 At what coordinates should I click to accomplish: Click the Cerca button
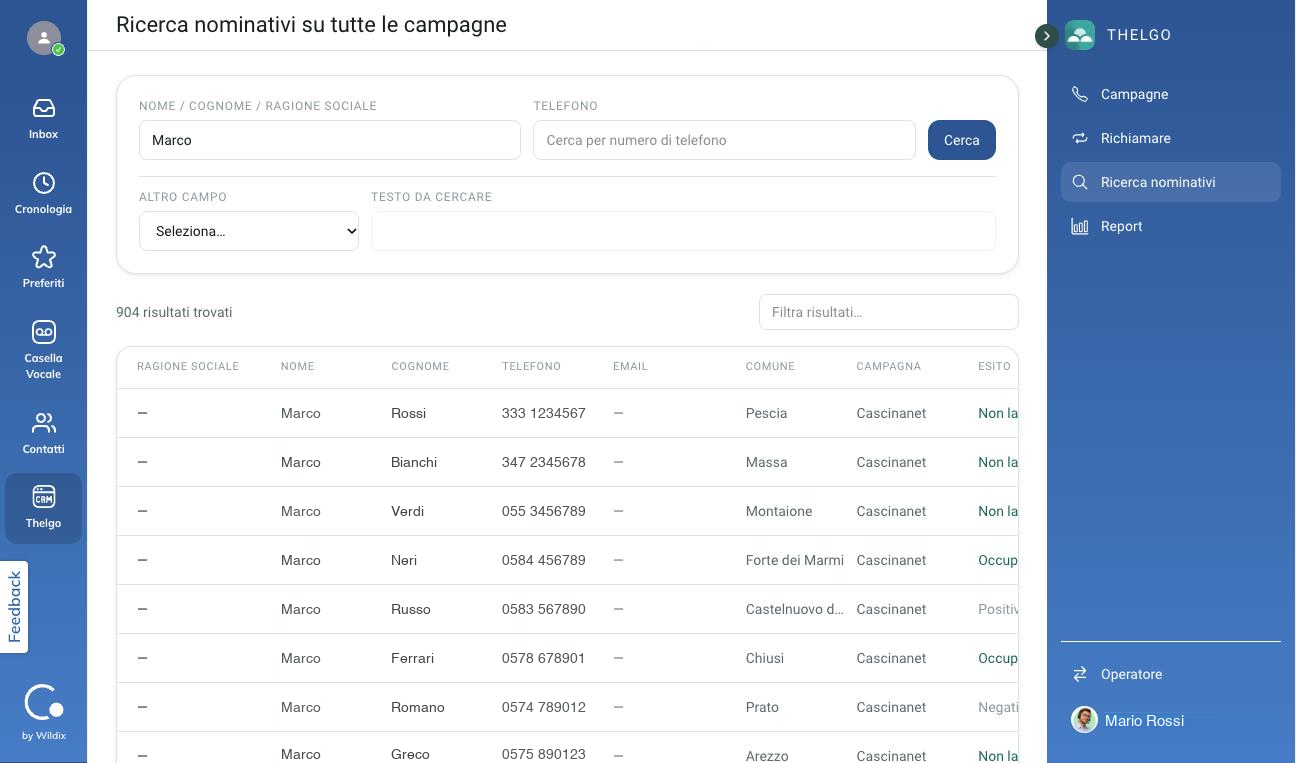[x=961, y=140]
